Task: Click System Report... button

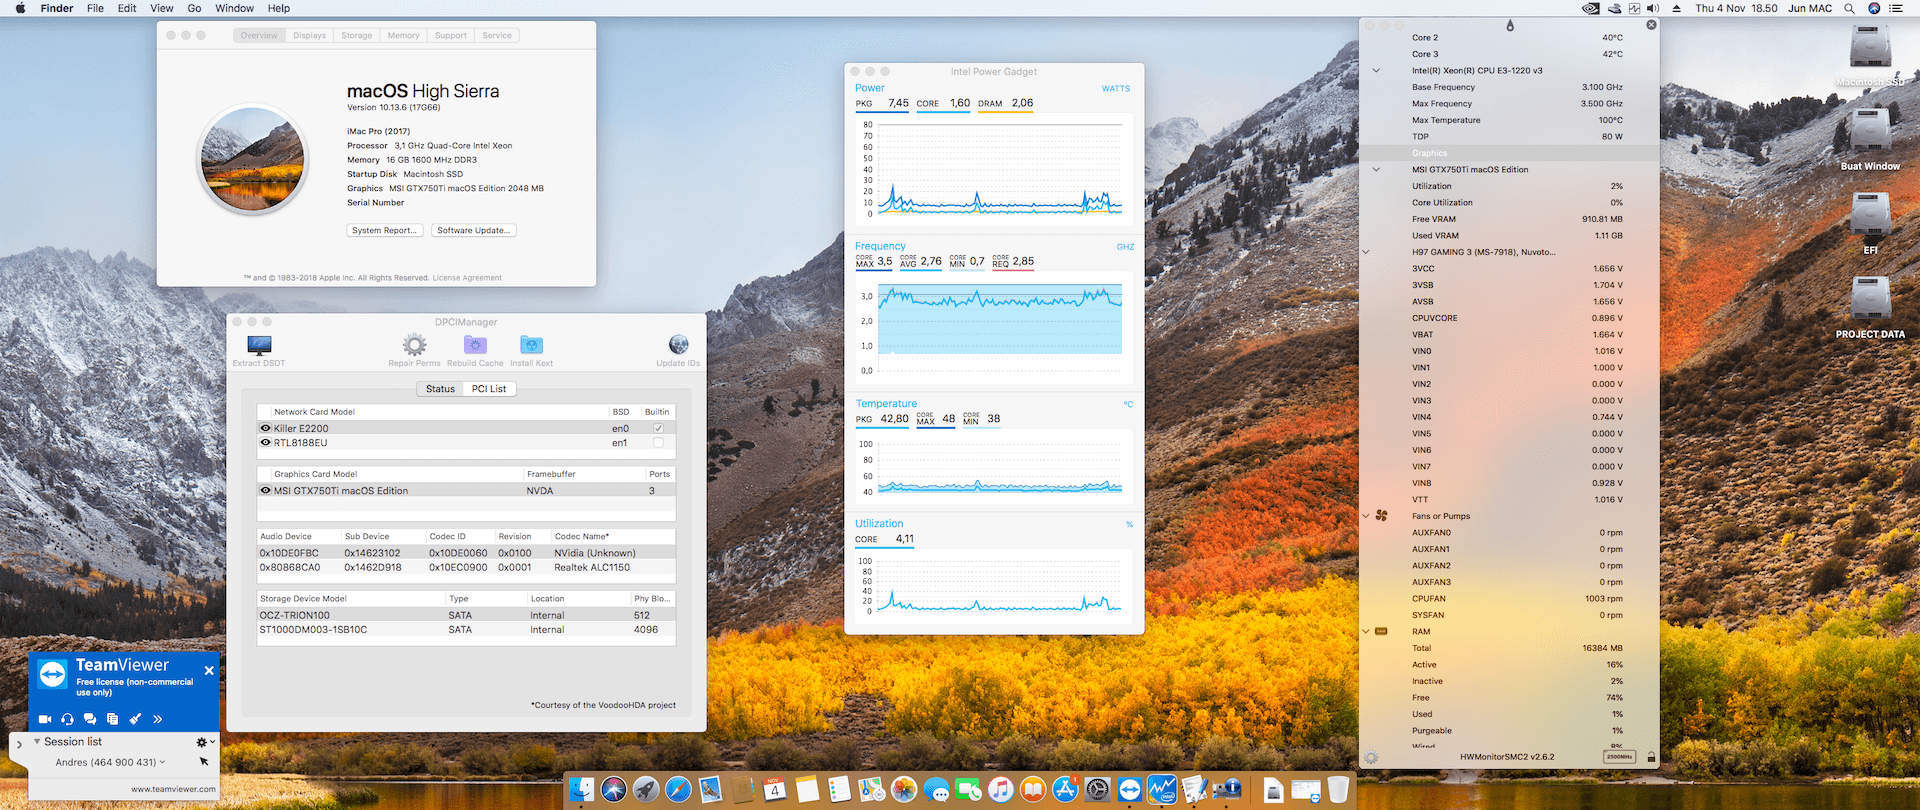Action: tap(386, 230)
